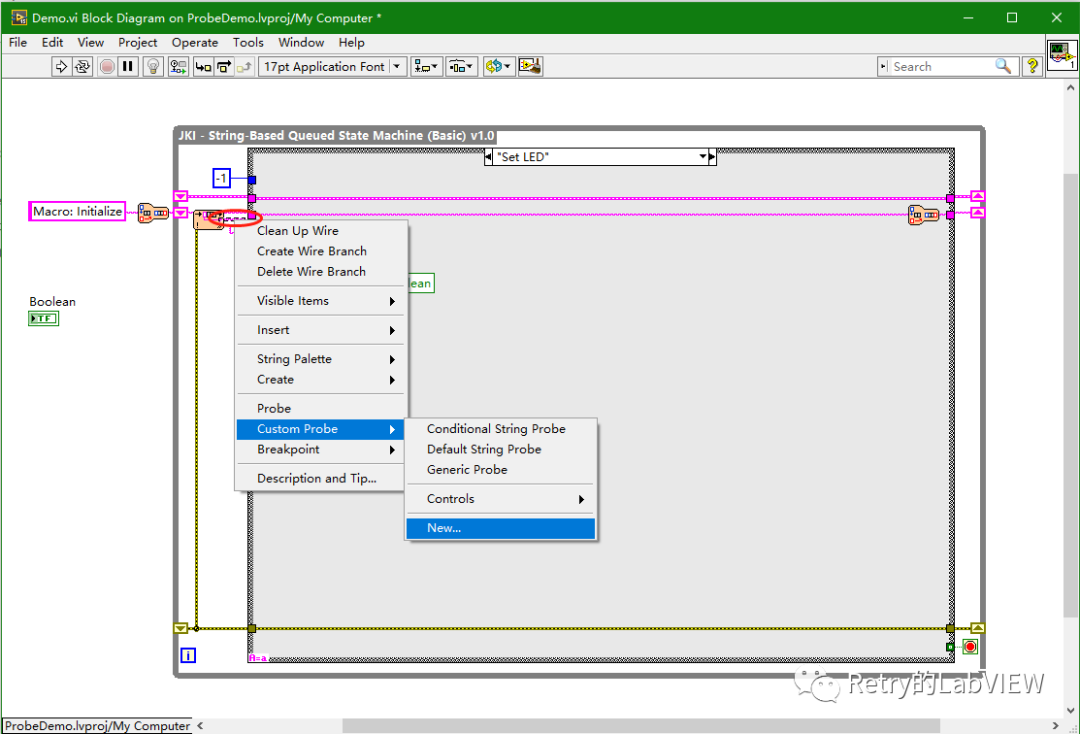Screen dimensions: 1080x734
Task: Expand the String Palette submenu
Action: point(321,359)
